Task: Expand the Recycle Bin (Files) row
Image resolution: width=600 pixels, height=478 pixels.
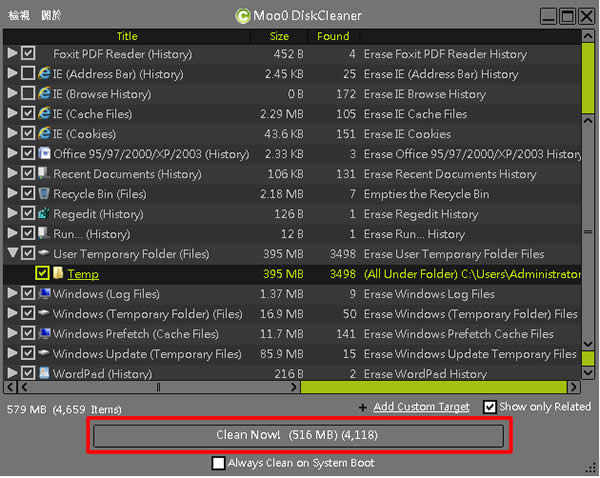Action: (x=12, y=193)
